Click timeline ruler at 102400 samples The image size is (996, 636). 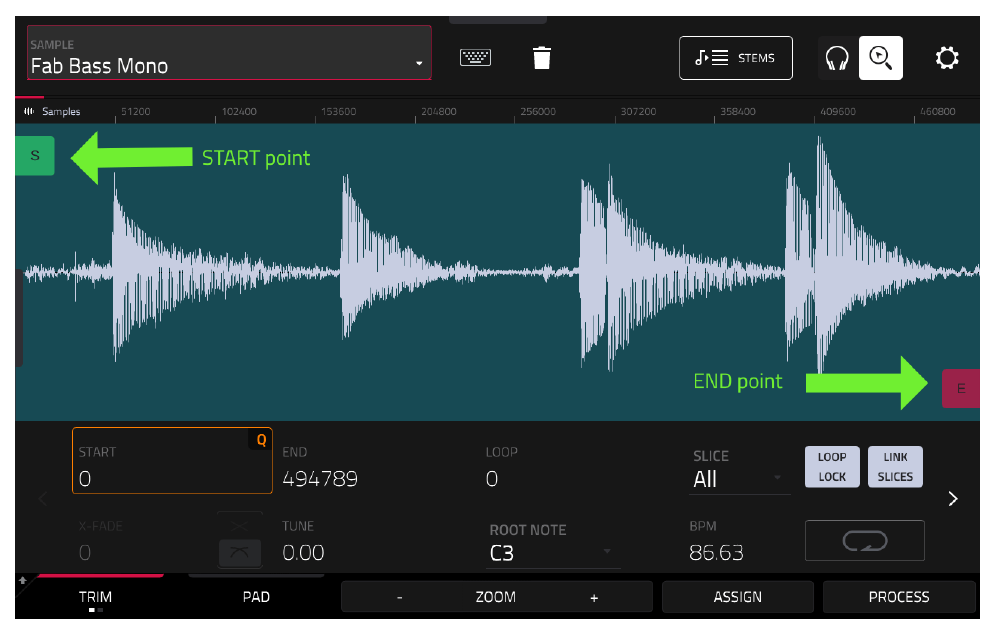coord(239,112)
